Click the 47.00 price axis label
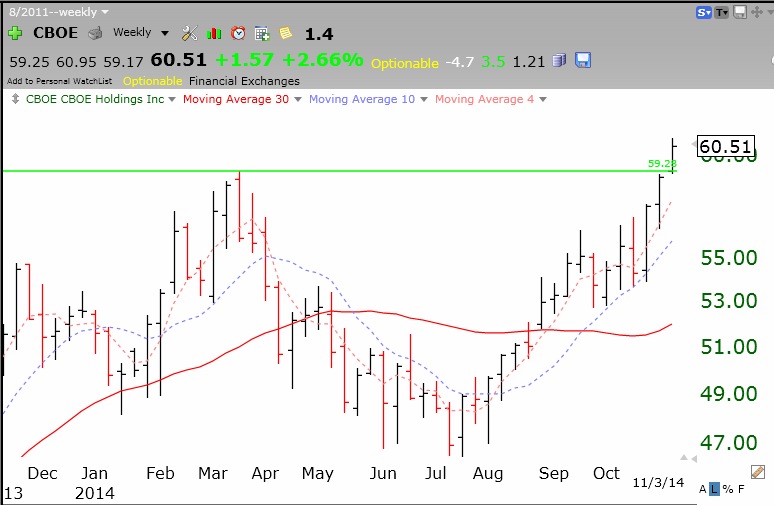774x505 pixels. click(x=729, y=443)
